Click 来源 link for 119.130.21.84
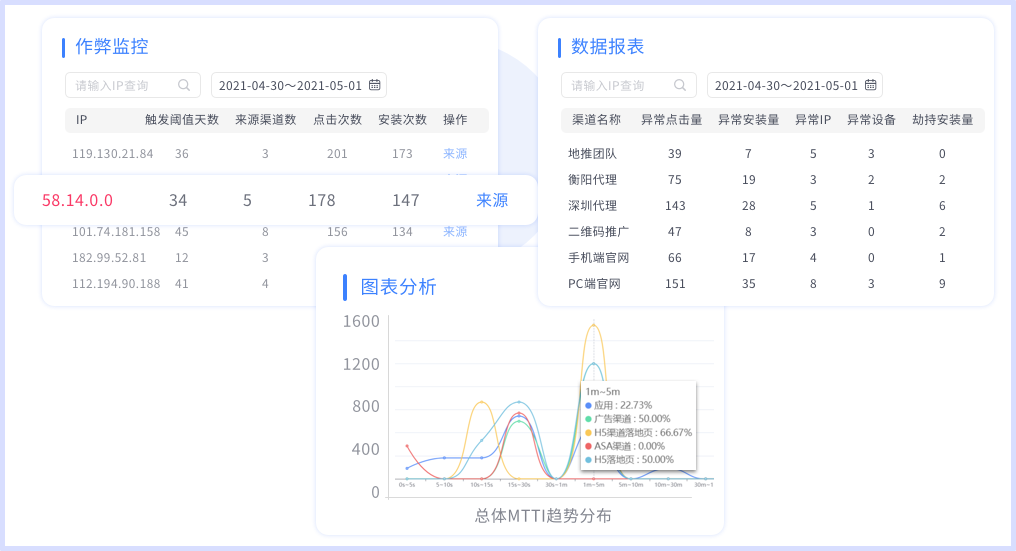Viewport: 1016px width, 551px height. point(455,154)
